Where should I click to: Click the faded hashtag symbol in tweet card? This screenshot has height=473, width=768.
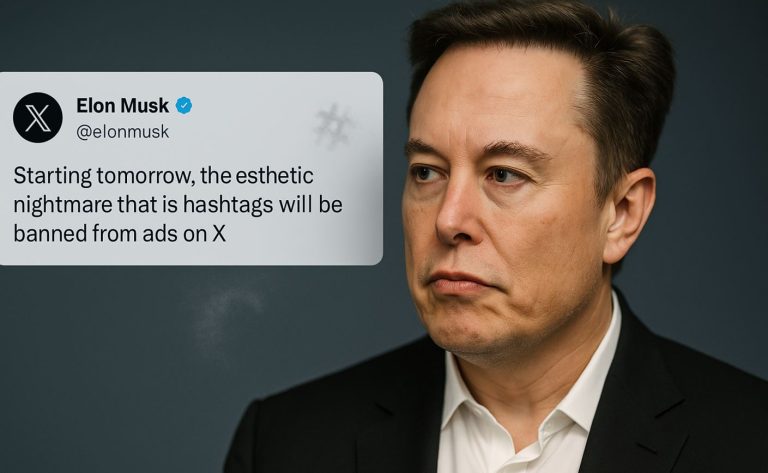333,126
